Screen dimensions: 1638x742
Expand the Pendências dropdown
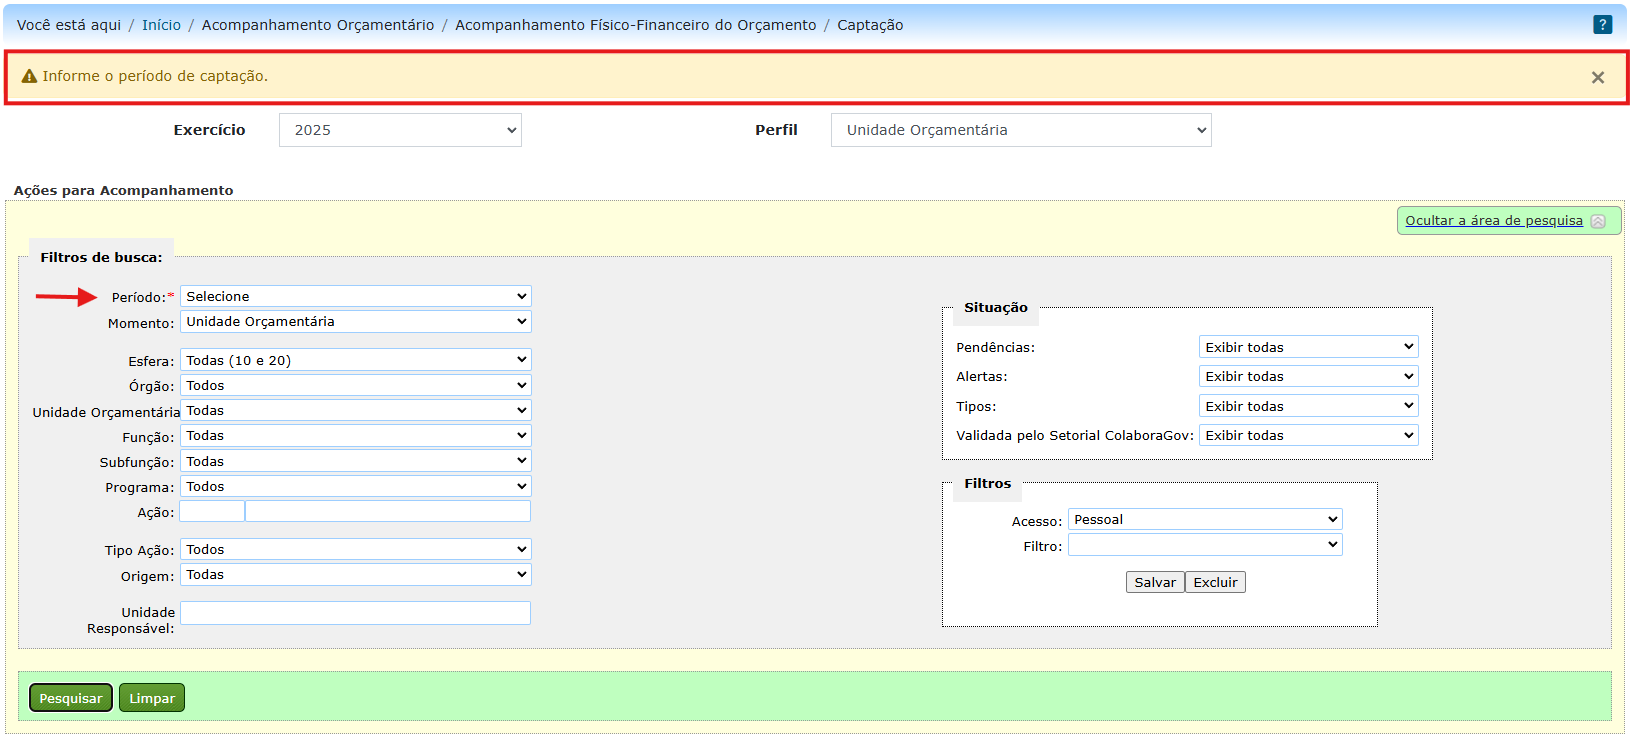pos(1308,347)
